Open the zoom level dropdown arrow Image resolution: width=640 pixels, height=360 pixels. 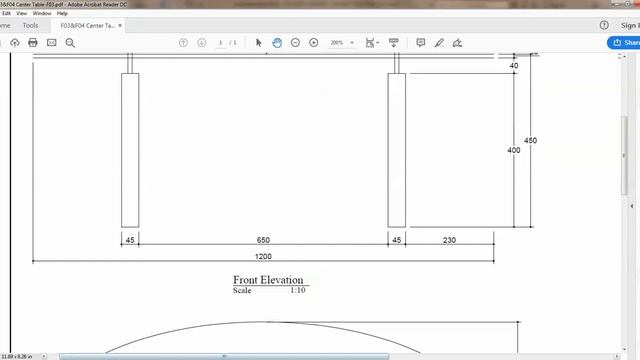[352, 42]
